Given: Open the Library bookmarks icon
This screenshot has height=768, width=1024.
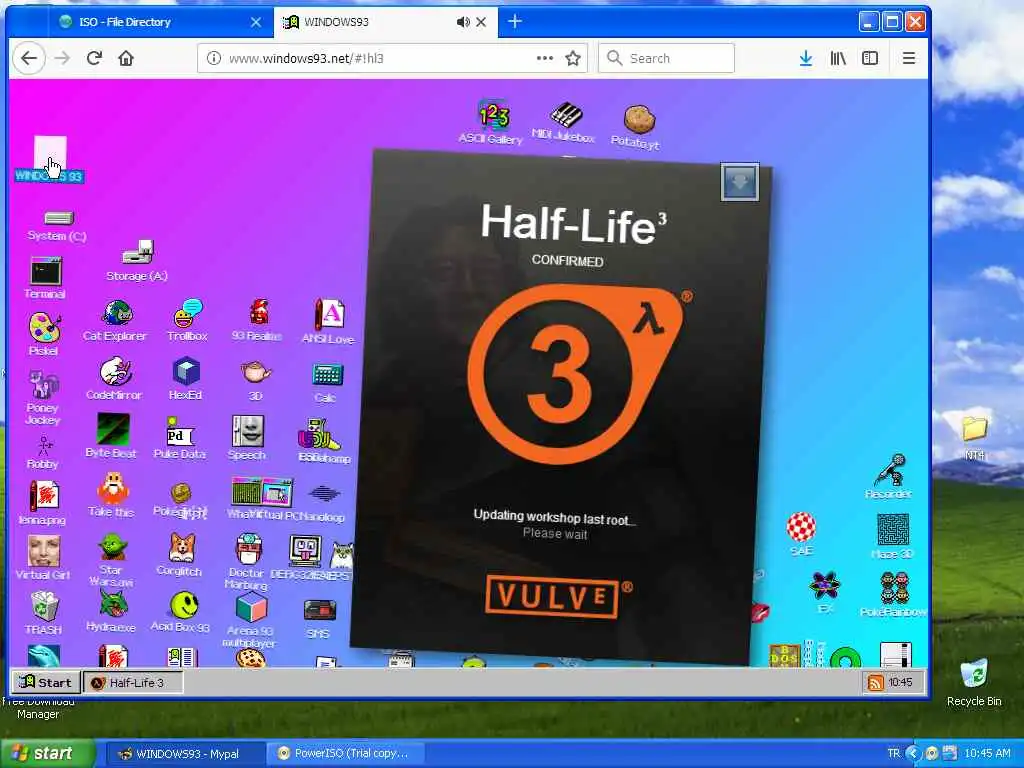Looking at the screenshot, I should 838,58.
